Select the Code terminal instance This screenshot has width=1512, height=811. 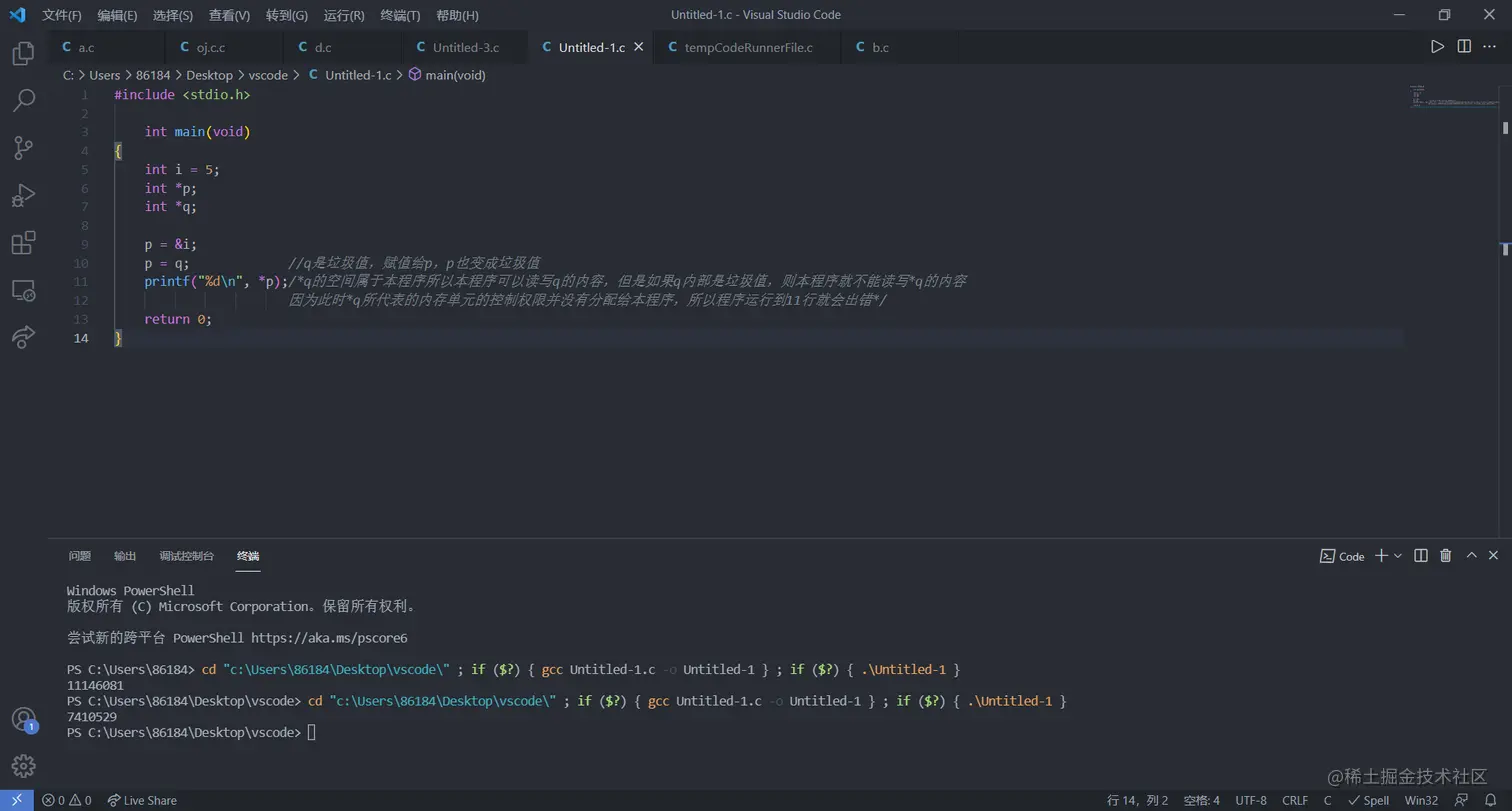coord(1342,556)
